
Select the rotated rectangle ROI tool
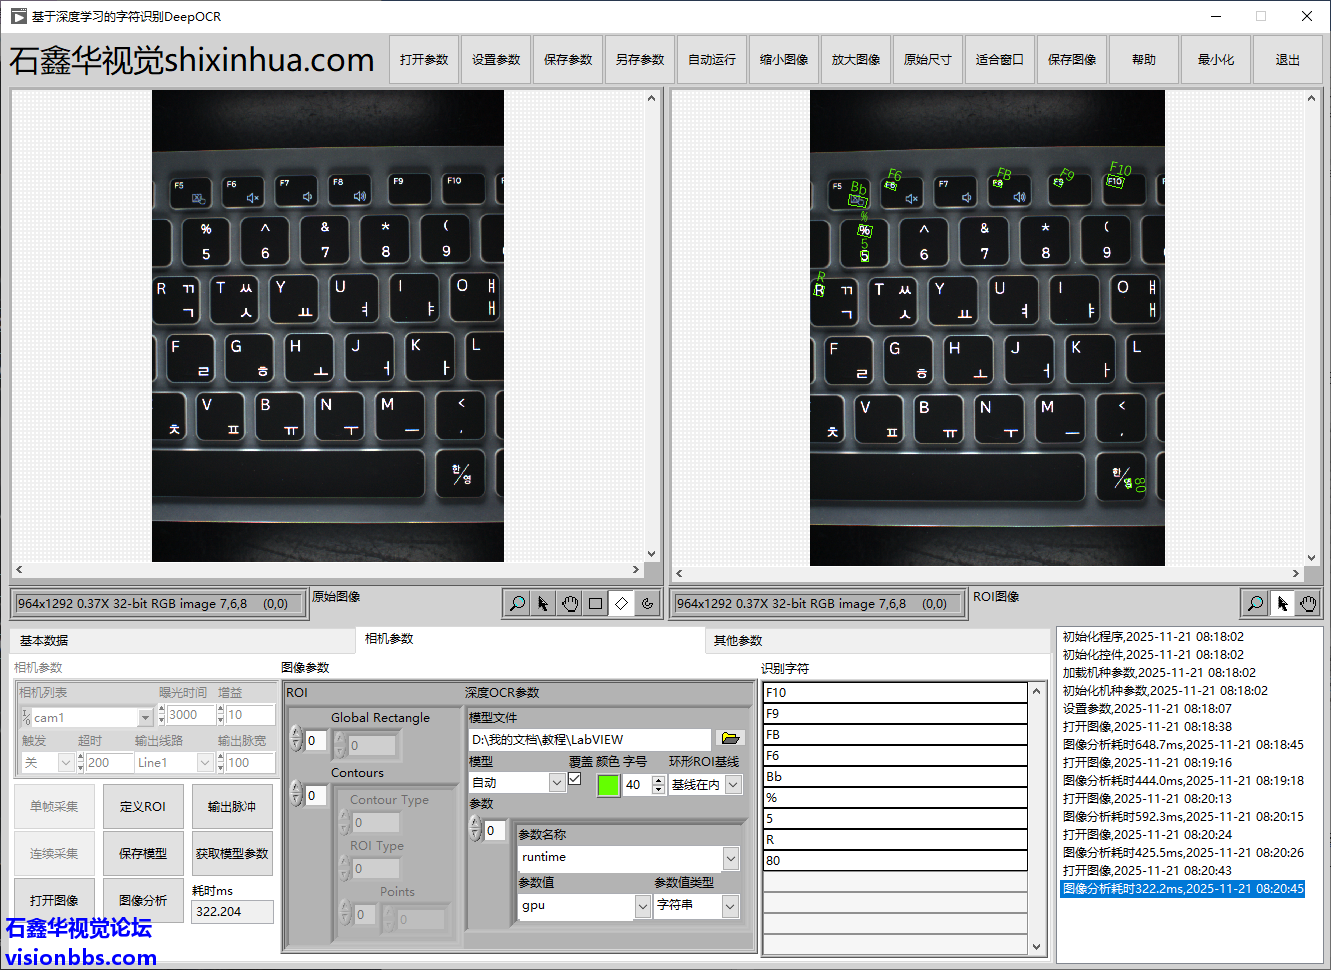tap(621, 603)
